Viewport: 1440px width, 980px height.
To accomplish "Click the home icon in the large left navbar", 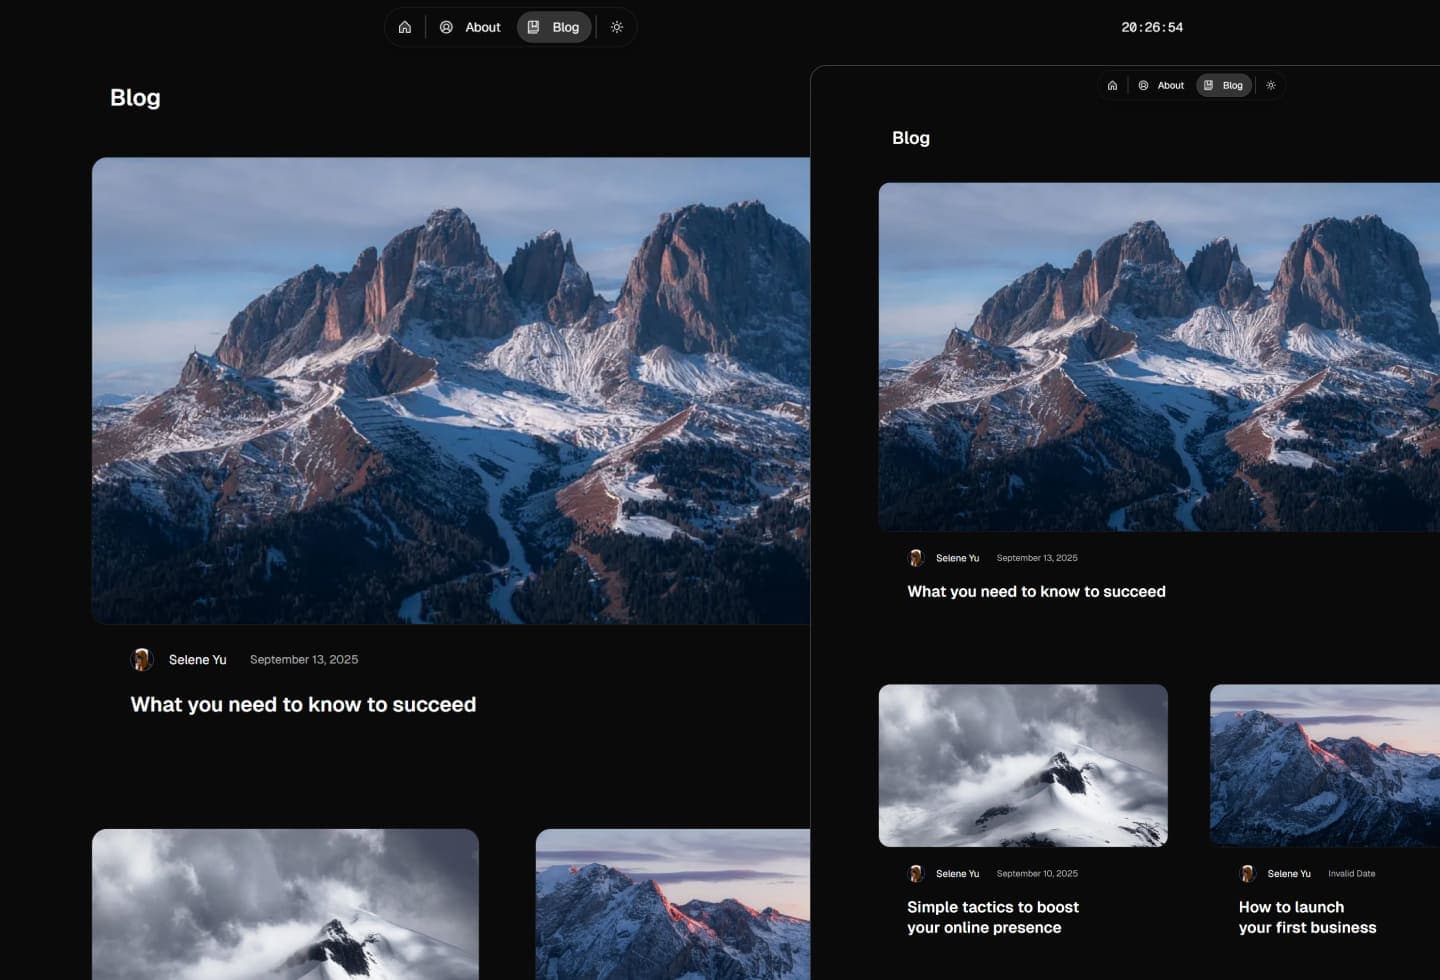I will point(405,27).
